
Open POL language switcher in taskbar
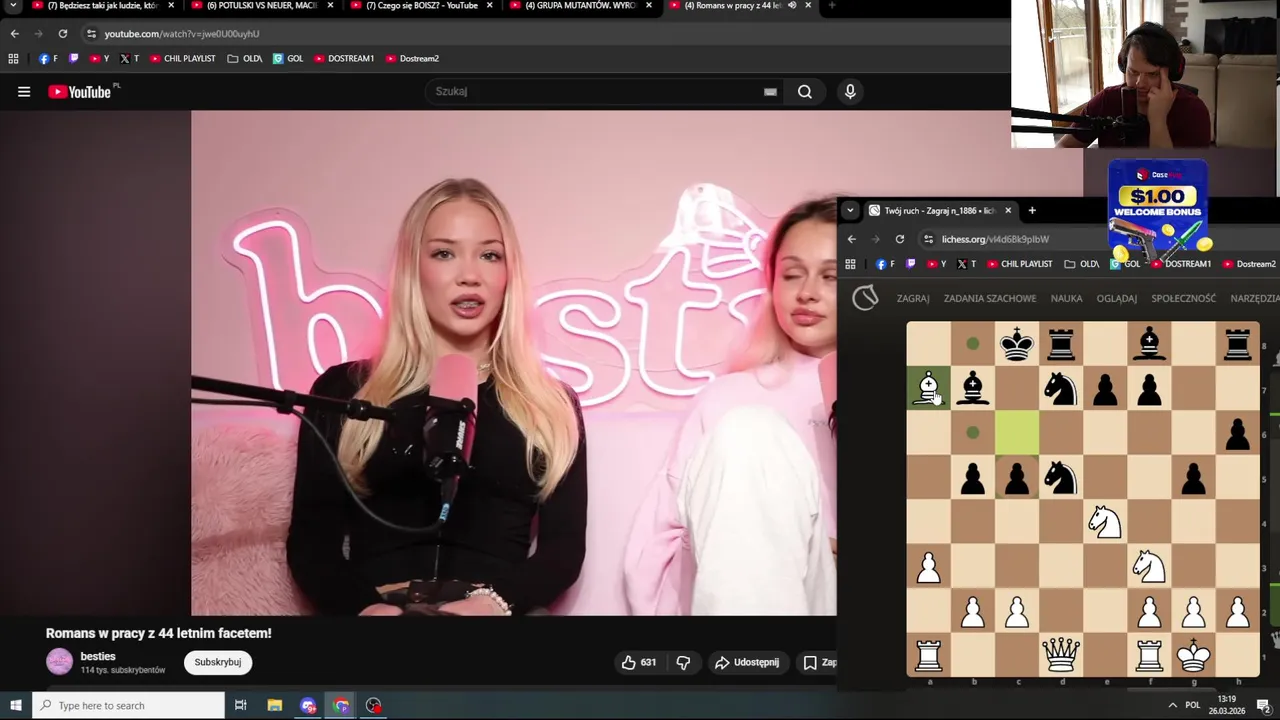click(1192, 705)
